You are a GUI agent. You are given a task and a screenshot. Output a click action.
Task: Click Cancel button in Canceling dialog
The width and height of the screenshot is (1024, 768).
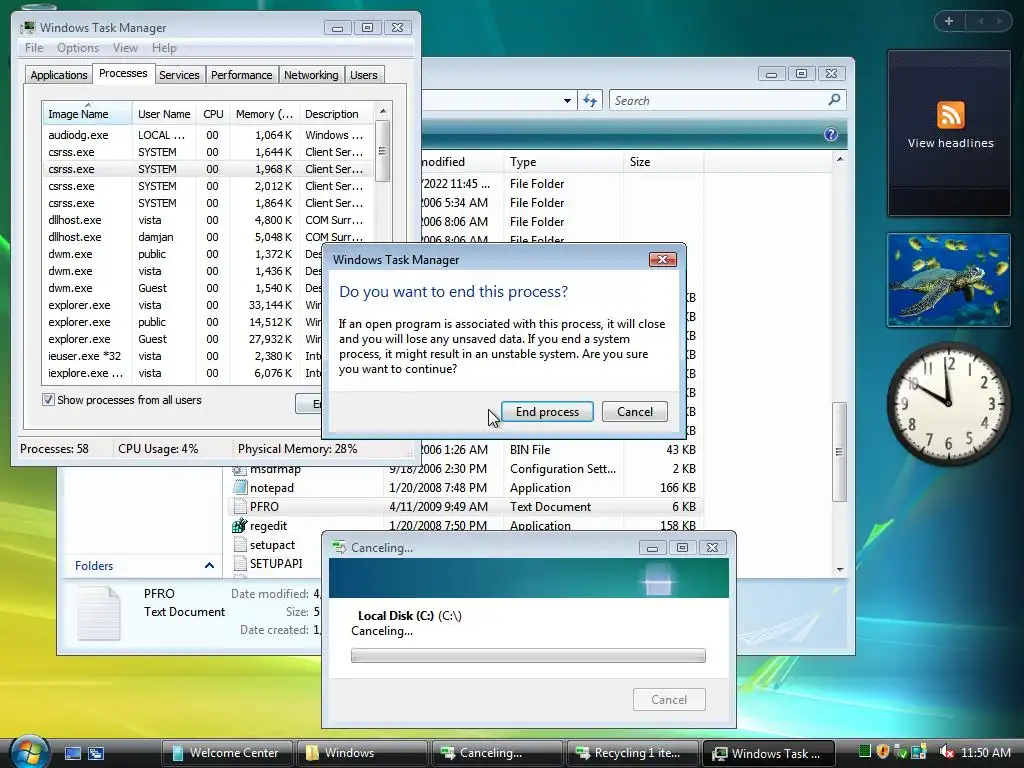(669, 699)
